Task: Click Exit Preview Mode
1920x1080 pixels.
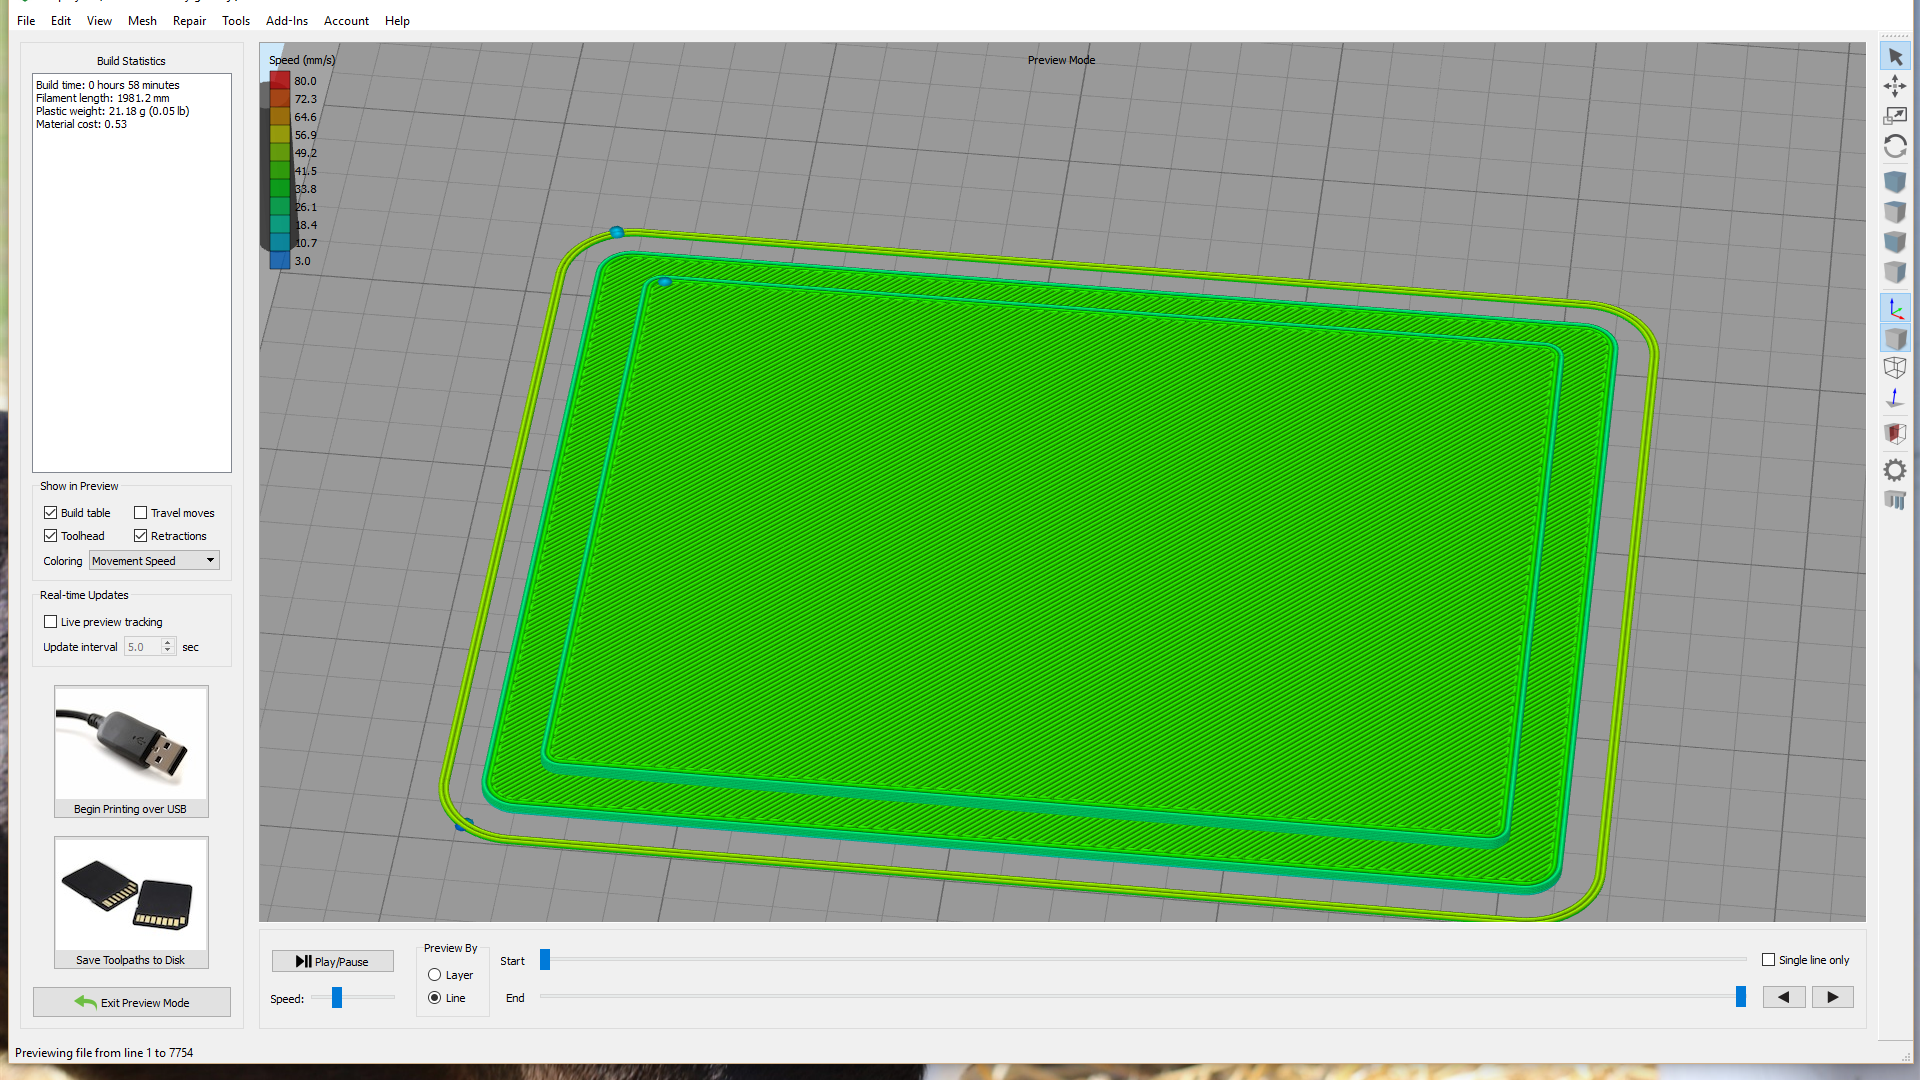Action: click(131, 1002)
